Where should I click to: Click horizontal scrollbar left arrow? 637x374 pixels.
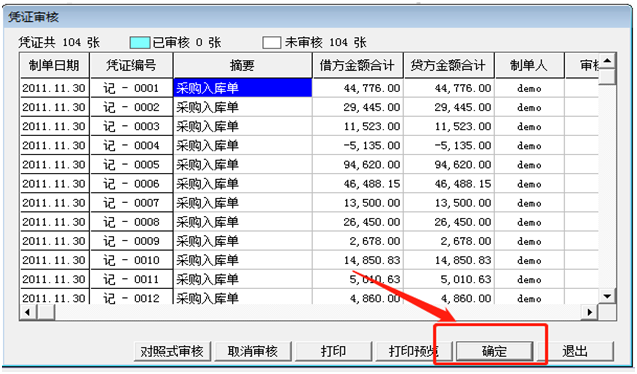[x=28, y=312]
